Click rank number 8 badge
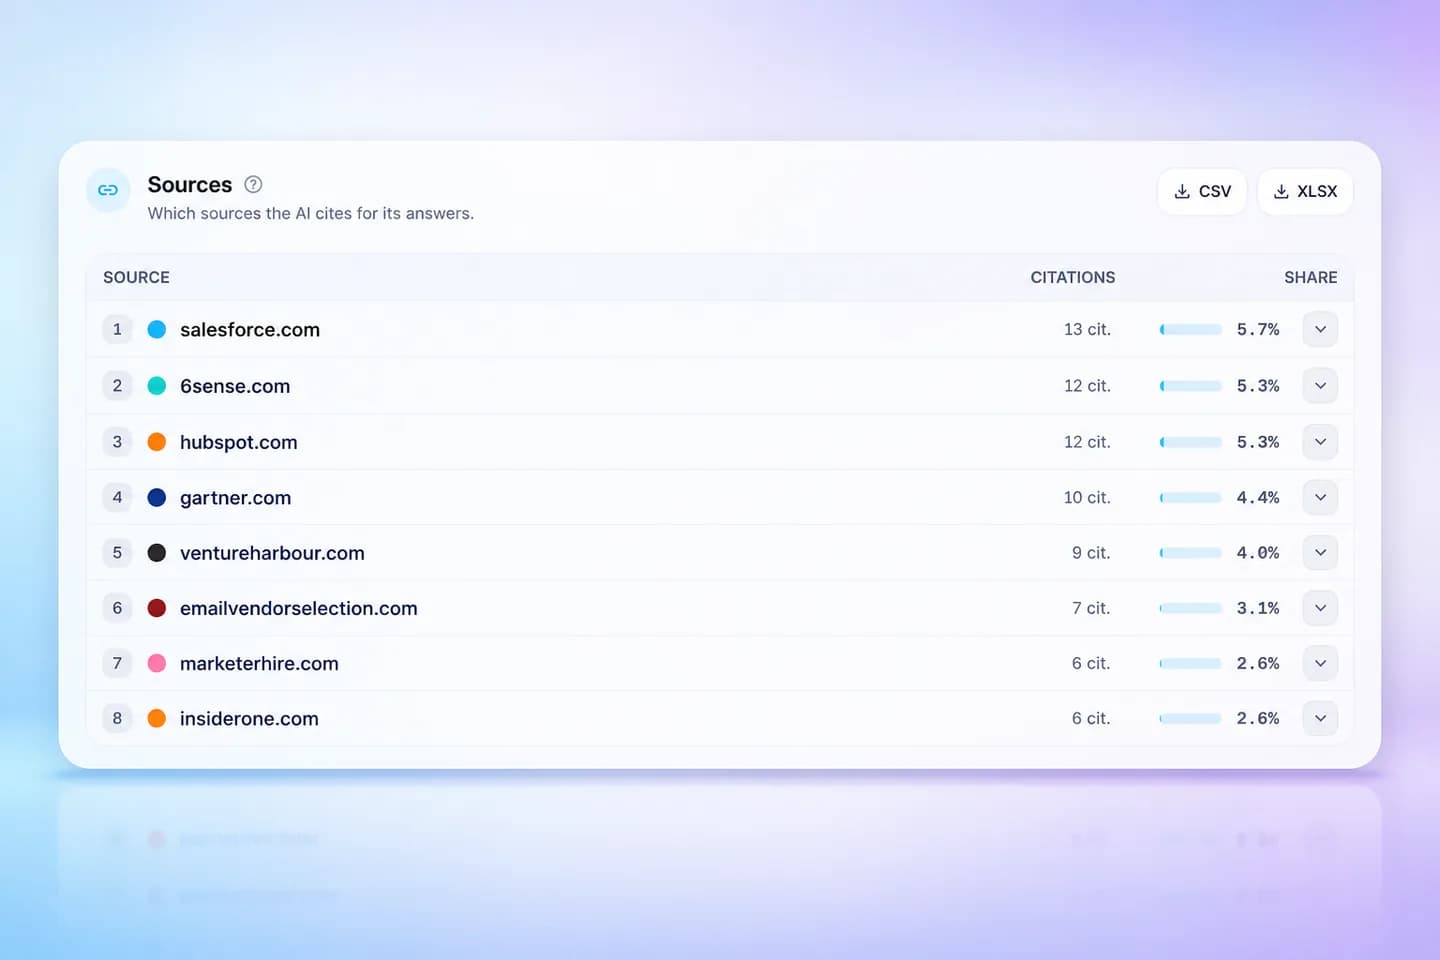 point(117,718)
